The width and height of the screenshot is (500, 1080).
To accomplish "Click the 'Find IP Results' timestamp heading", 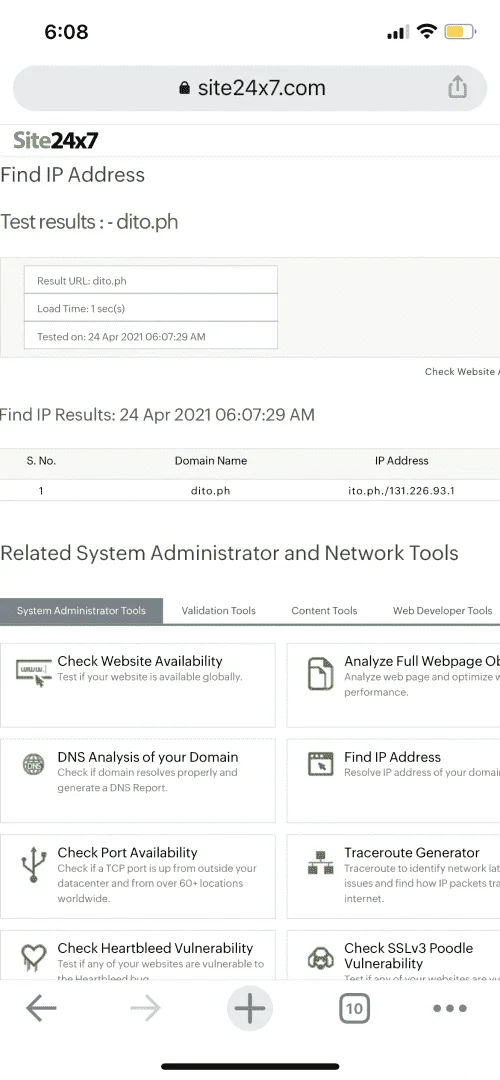I will pos(156,415).
